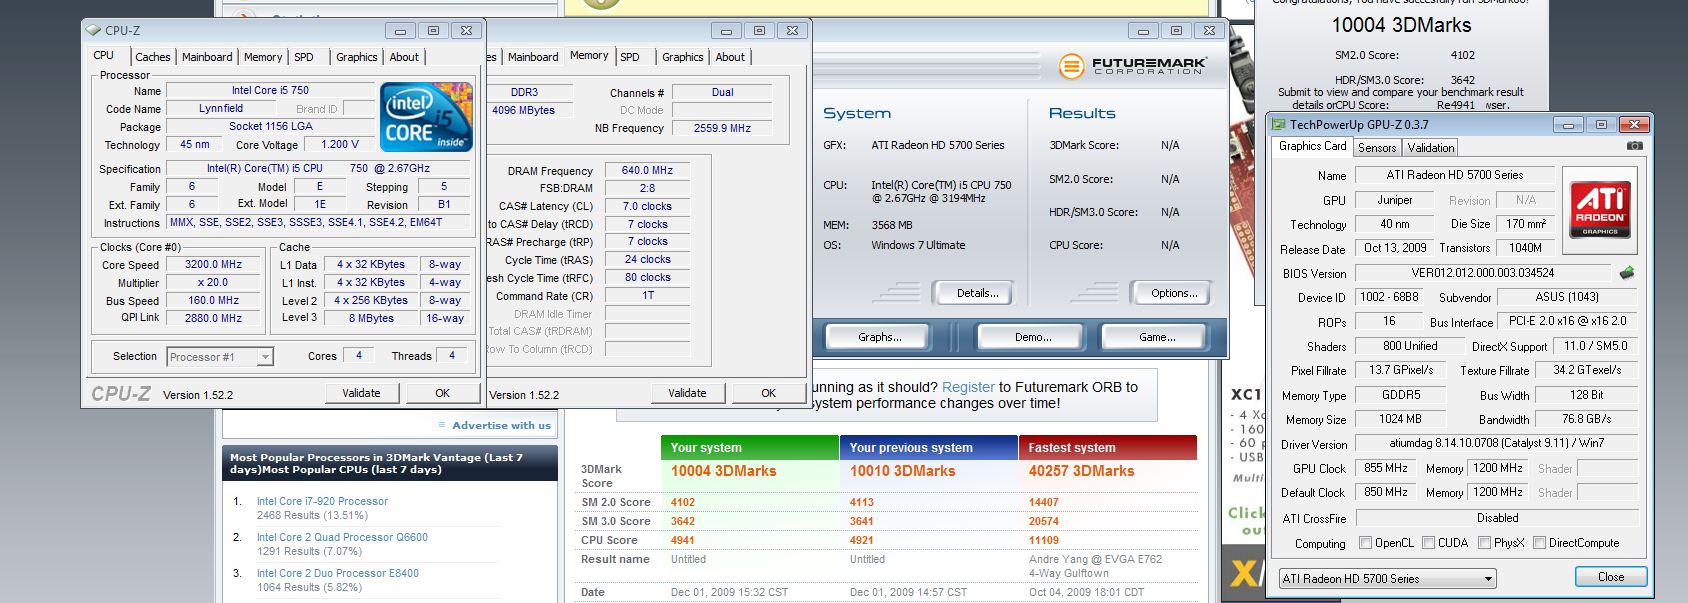Open the Graphics tab in first CPU-Z window
This screenshot has width=1688, height=603.
[x=357, y=57]
